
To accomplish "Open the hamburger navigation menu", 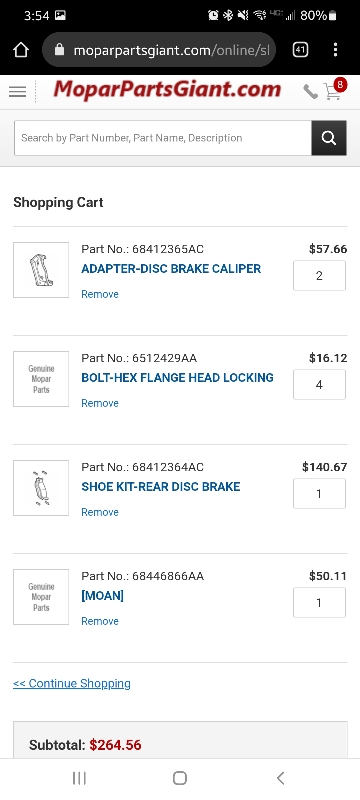I will (17, 92).
